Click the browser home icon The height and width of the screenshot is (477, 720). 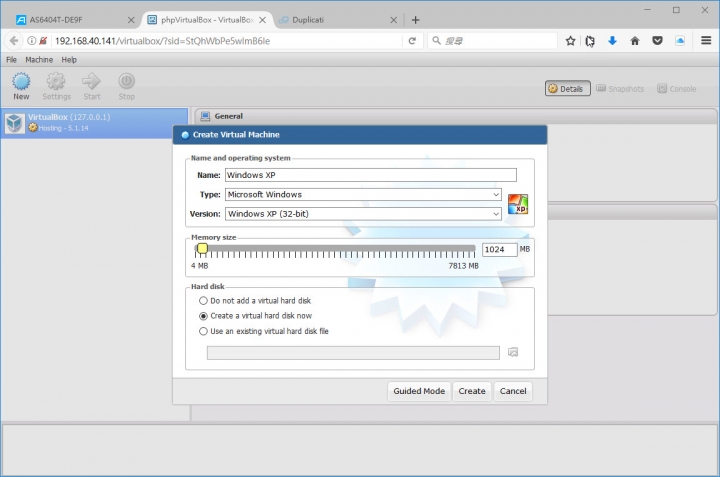(635, 41)
